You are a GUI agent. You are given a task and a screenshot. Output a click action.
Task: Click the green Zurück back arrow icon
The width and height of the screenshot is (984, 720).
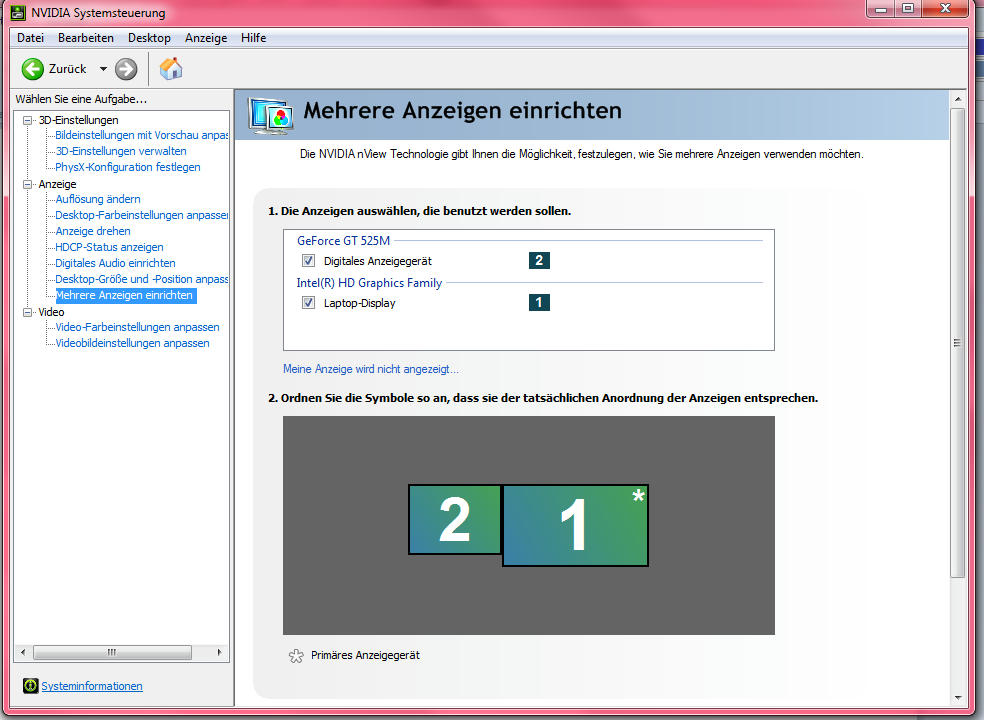[33, 69]
